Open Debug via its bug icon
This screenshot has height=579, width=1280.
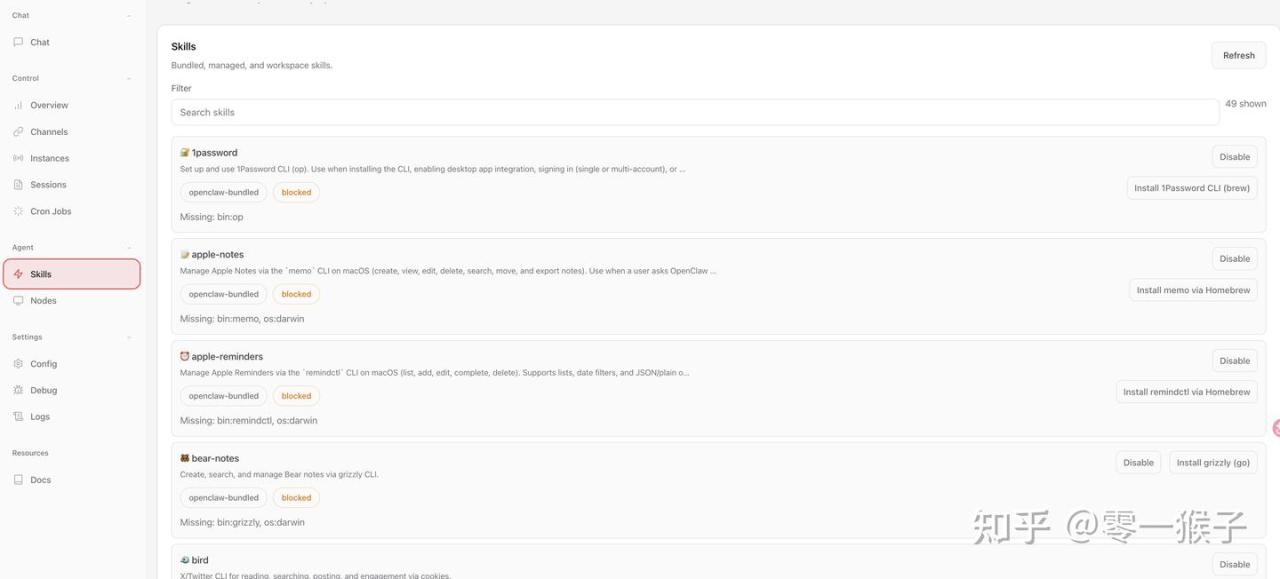click(18, 390)
